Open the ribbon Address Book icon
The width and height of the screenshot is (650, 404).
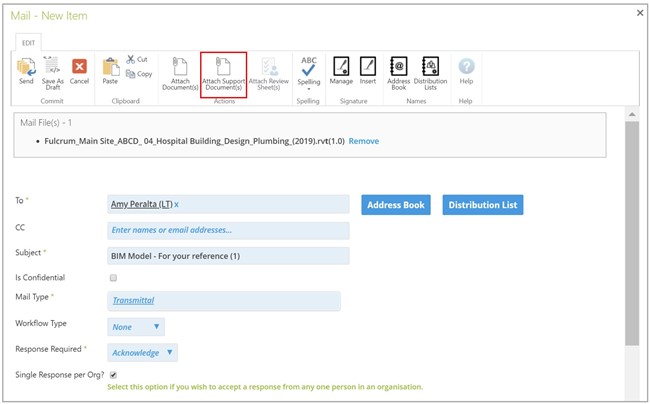click(x=398, y=70)
